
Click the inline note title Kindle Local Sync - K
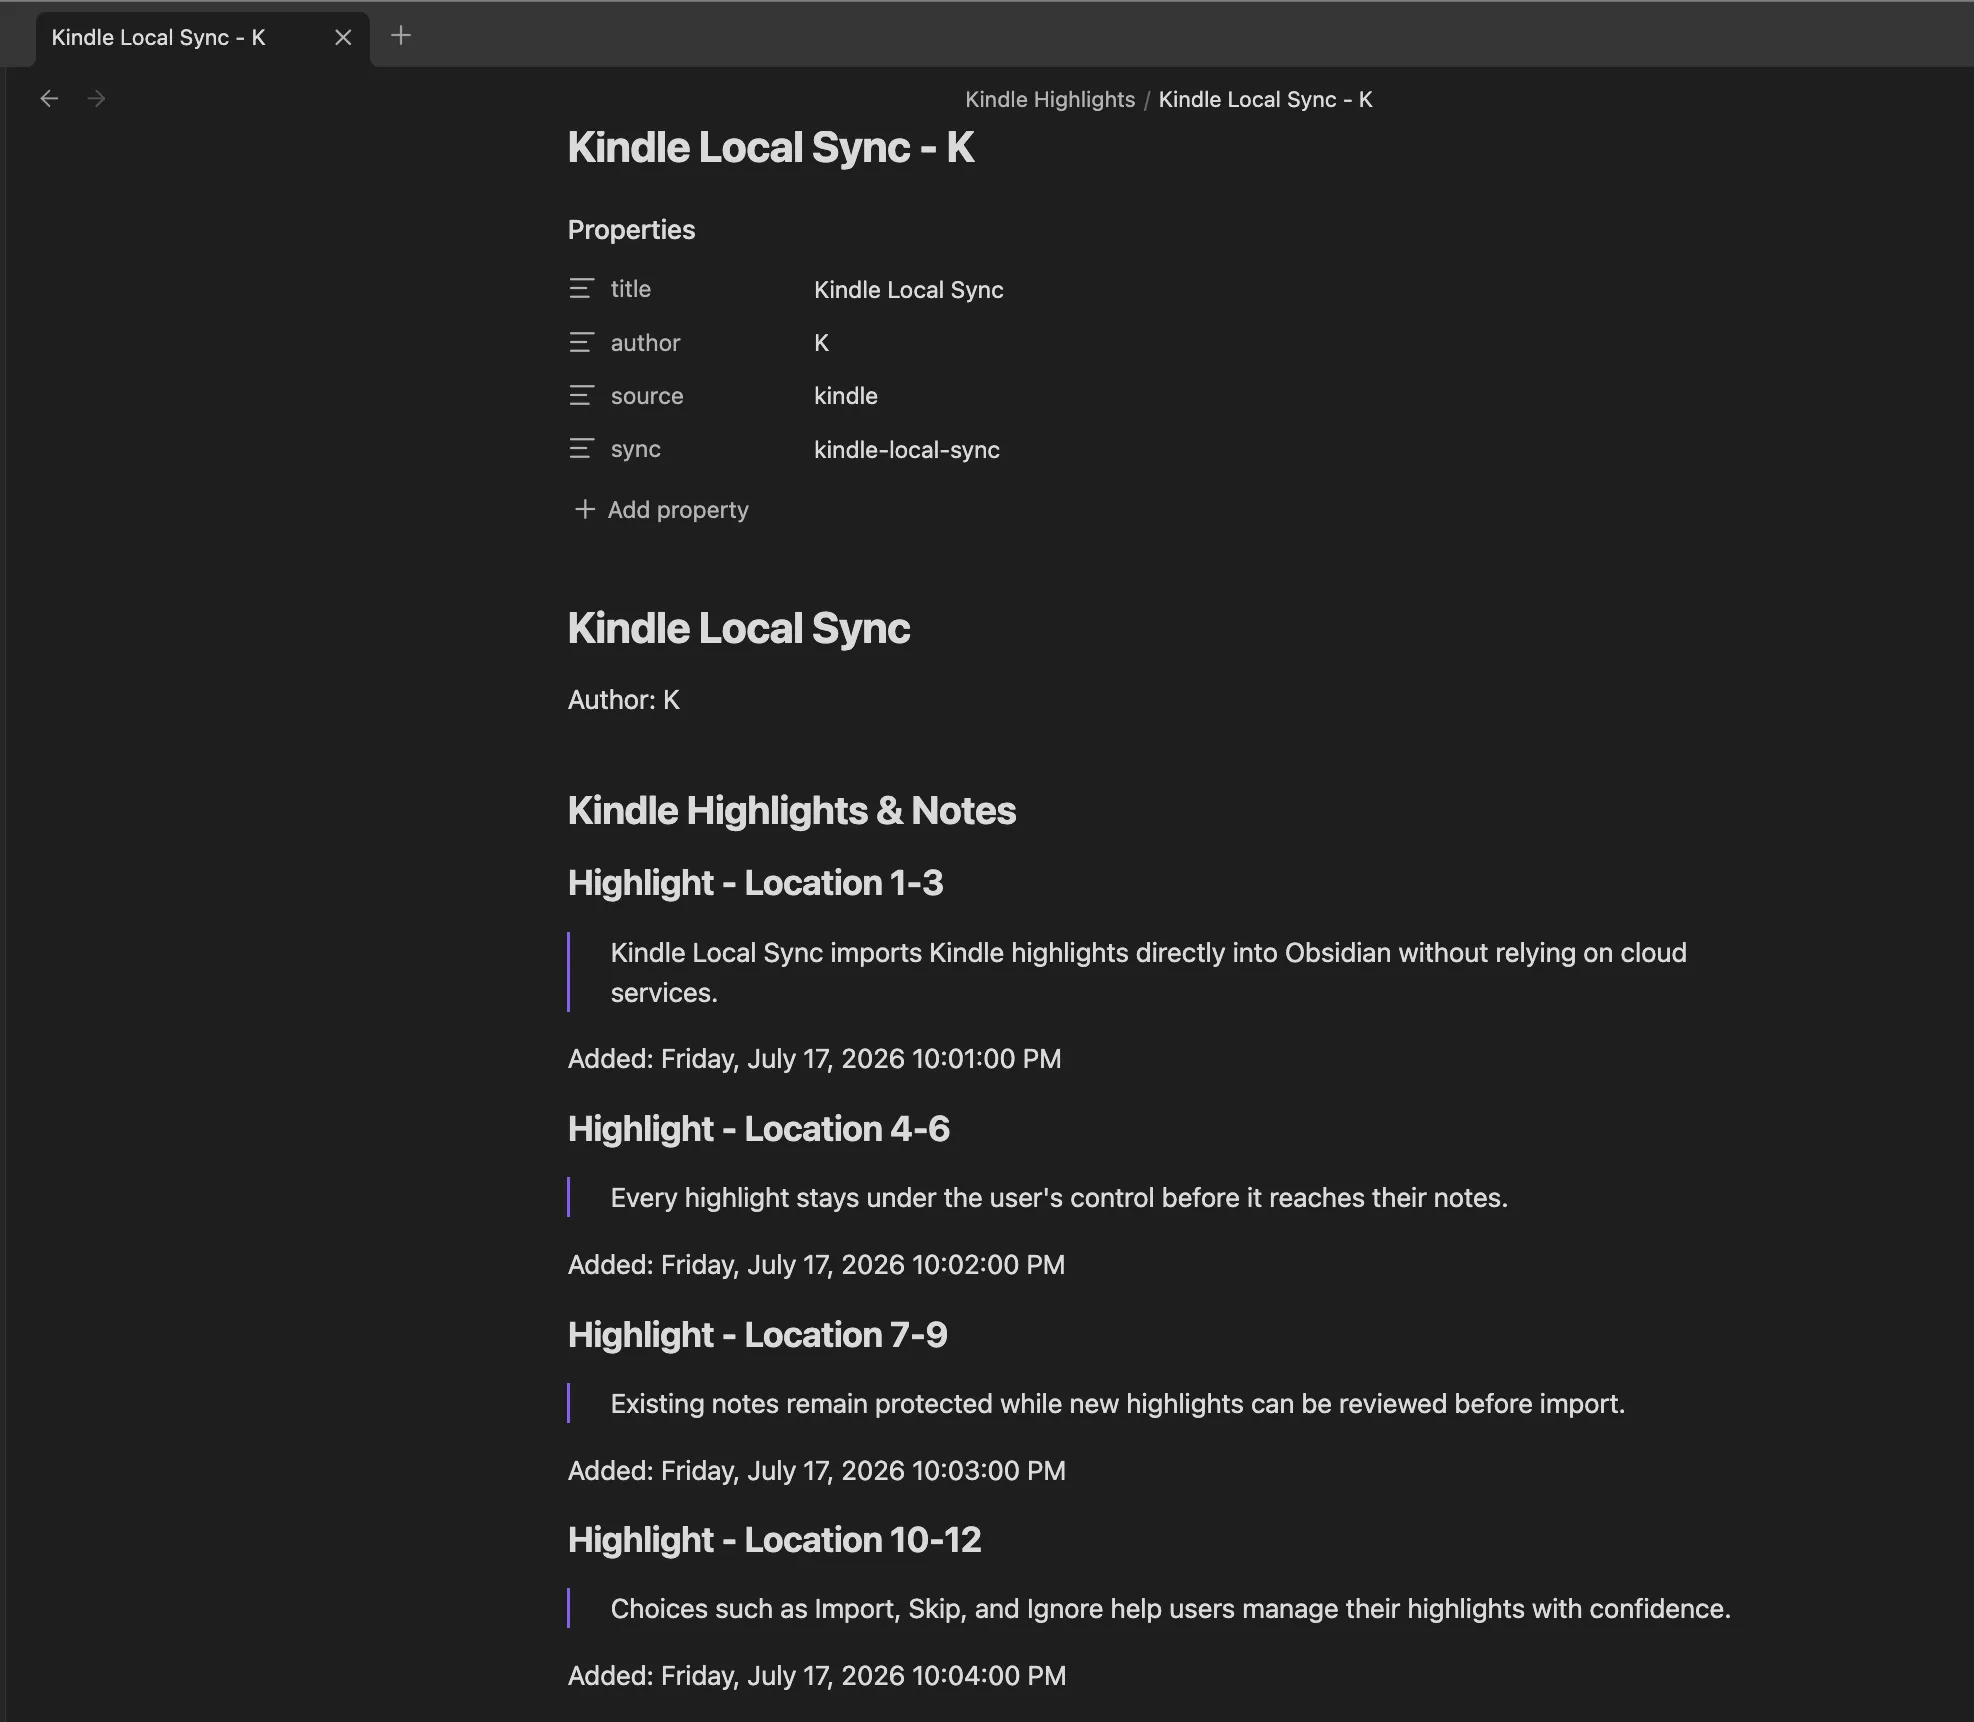click(771, 147)
